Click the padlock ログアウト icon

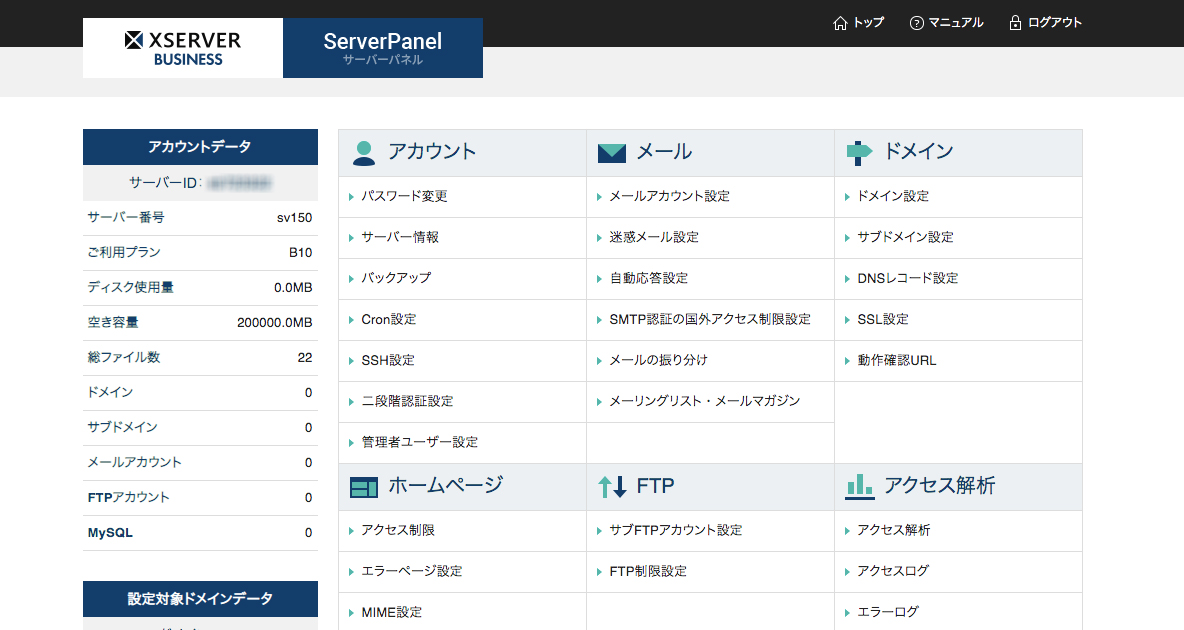(x=1015, y=23)
